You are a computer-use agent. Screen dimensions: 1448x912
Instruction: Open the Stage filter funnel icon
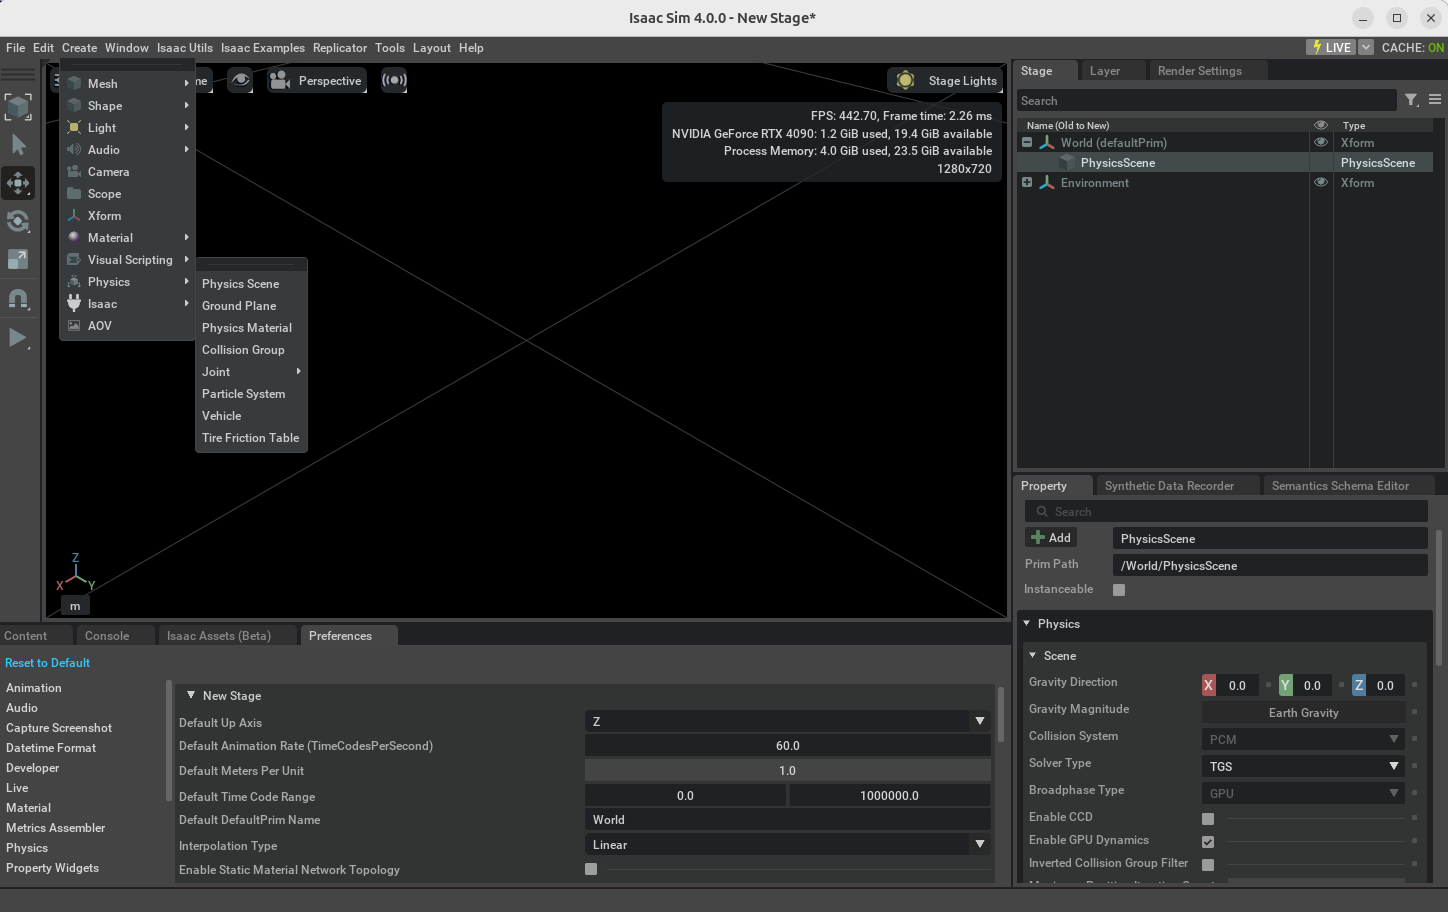tap(1411, 100)
